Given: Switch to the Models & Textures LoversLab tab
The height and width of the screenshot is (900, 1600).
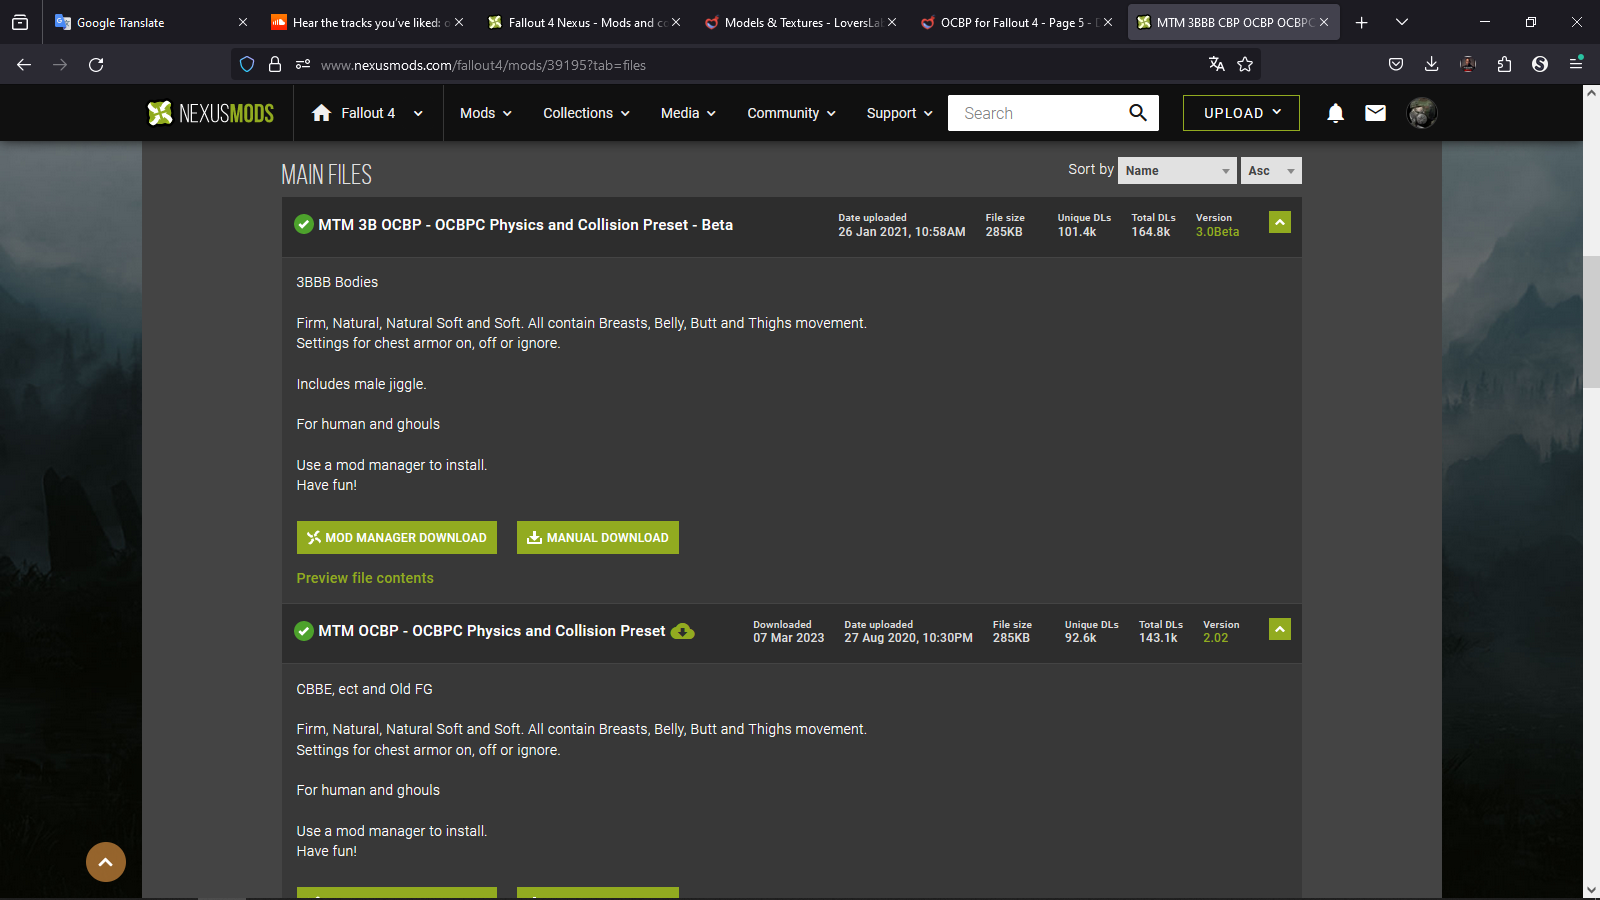Looking at the screenshot, I should 800,22.
